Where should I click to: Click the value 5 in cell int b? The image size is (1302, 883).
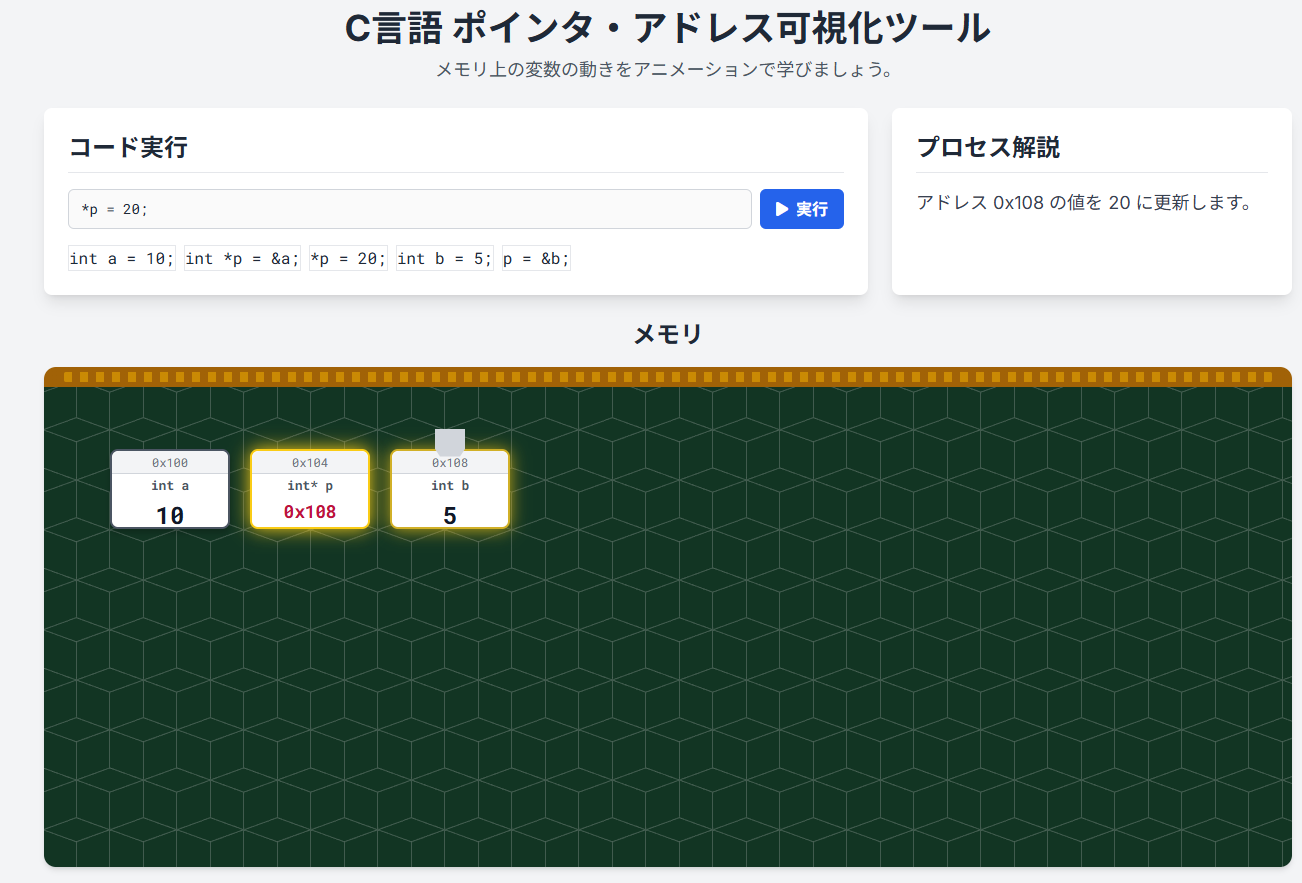(x=450, y=515)
